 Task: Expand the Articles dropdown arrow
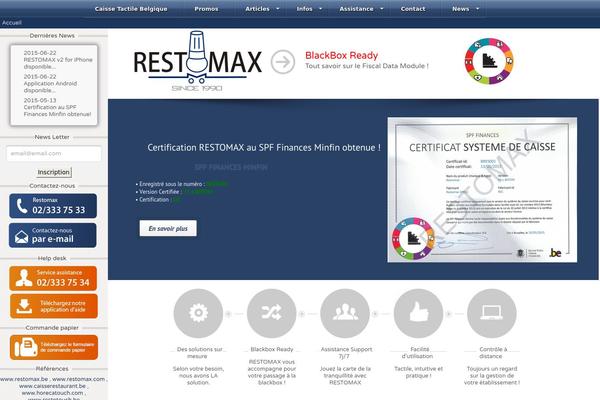click(278, 9)
